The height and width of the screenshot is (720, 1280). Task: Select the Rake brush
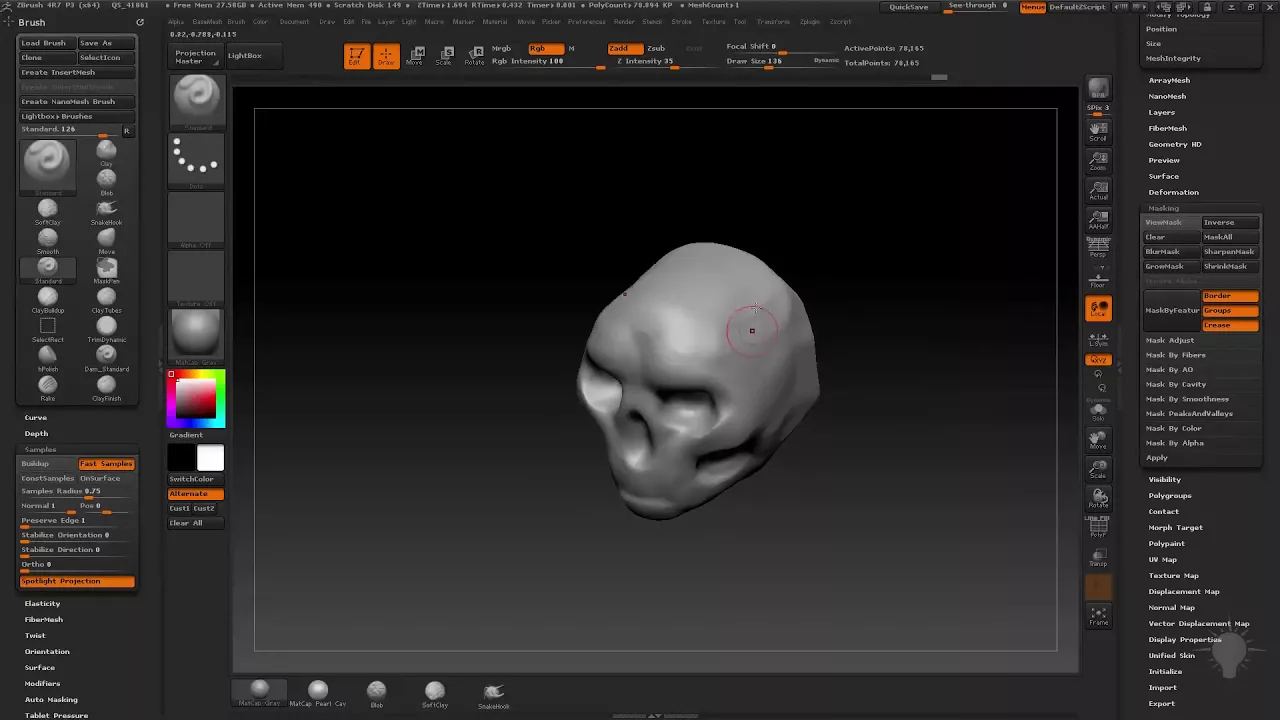(47, 388)
